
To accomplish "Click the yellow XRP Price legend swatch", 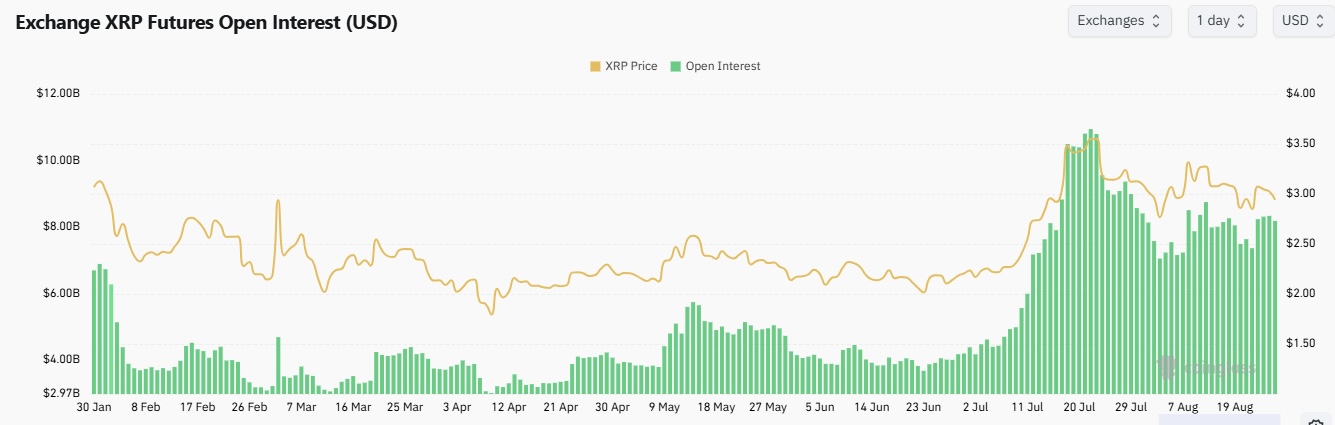I will 596,66.
